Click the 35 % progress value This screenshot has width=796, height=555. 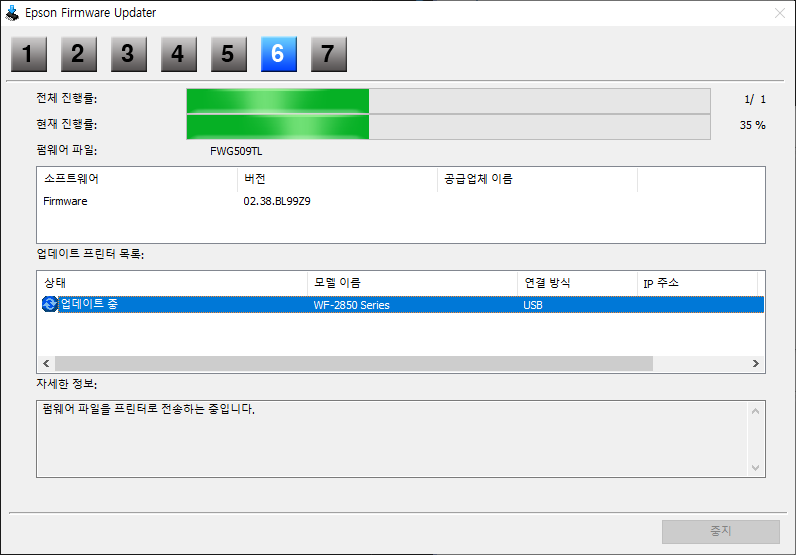(752, 125)
